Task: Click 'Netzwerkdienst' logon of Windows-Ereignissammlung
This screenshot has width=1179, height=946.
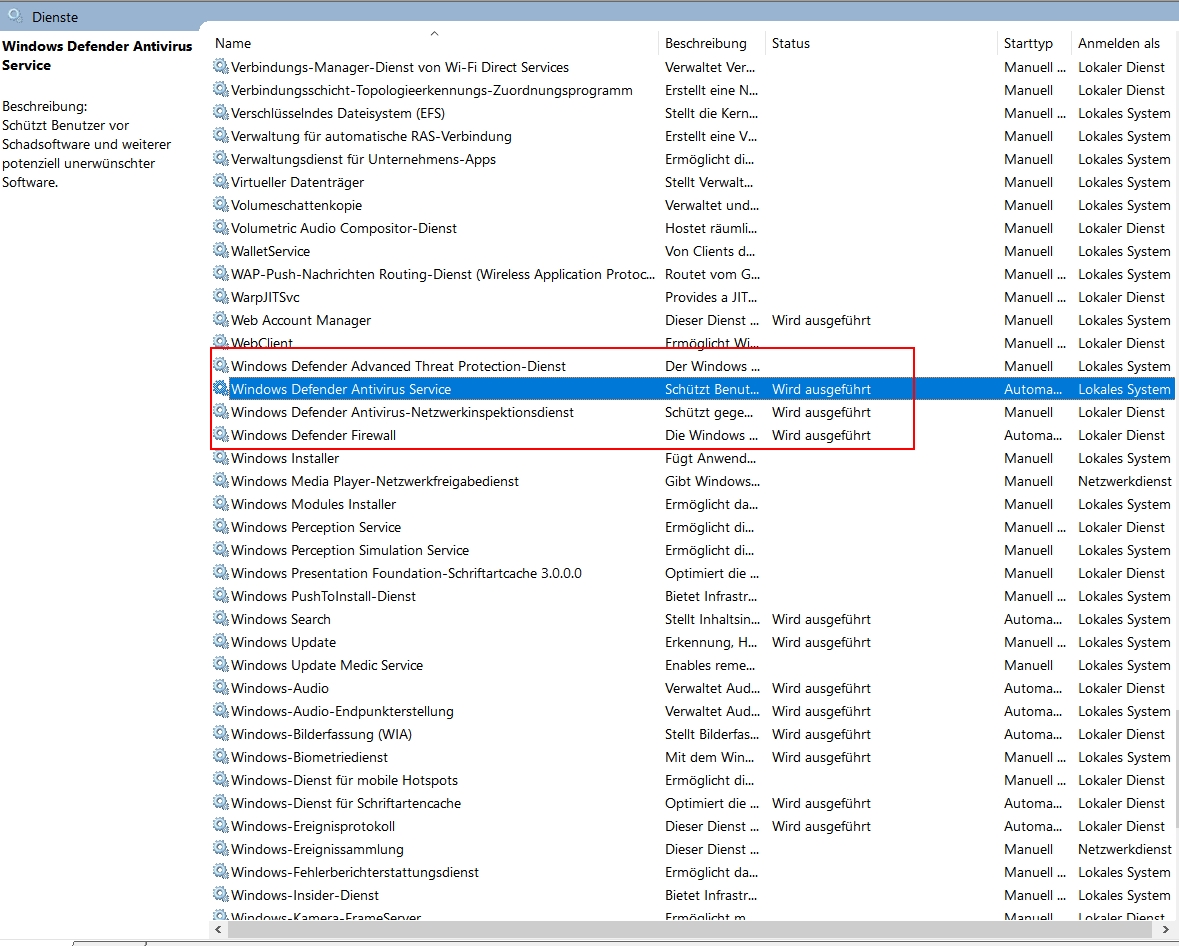Action: point(1125,849)
